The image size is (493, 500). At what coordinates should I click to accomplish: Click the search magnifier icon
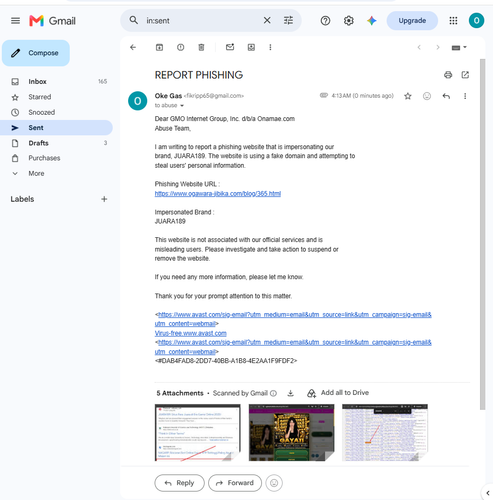[x=134, y=20]
